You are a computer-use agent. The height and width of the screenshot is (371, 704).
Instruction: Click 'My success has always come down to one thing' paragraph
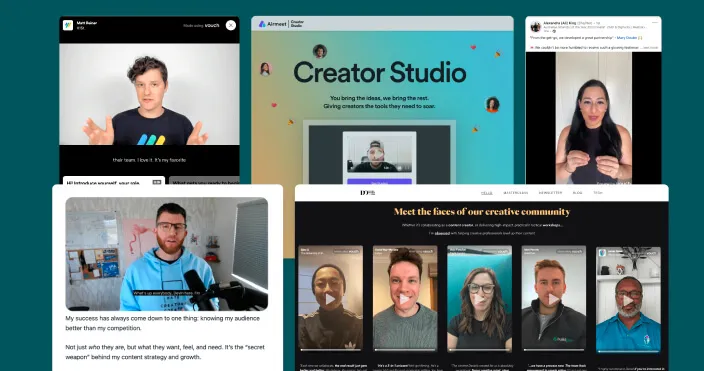coord(163,323)
